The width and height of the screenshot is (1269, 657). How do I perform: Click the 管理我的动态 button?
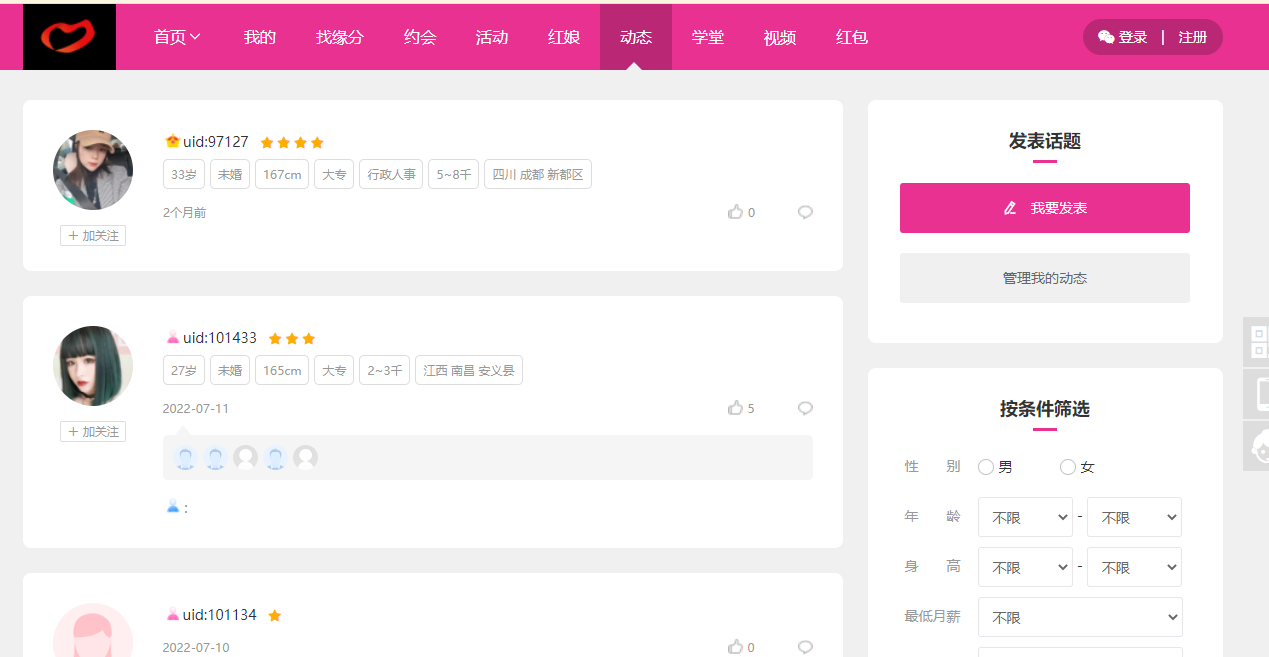pos(1045,278)
